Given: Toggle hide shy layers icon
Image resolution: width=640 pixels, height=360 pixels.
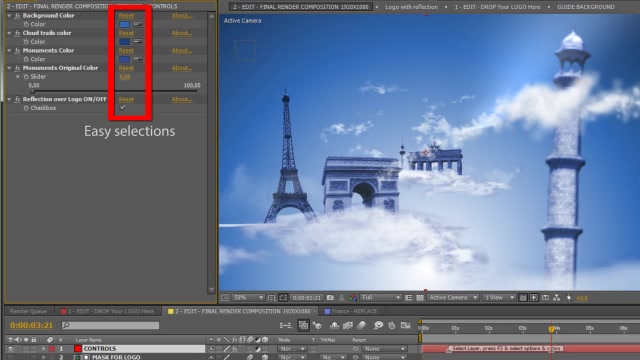Looking at the screenshot, I should coord(334,325).
